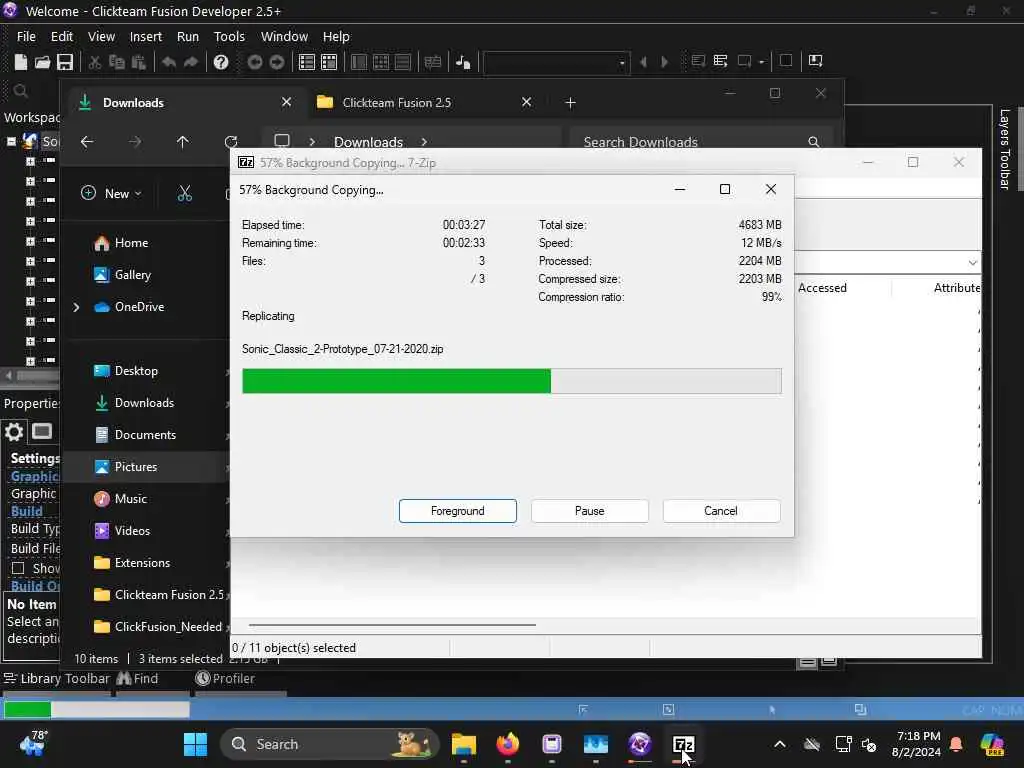Open the Fusion toolbar frame combo box
This screenshot has width=1024, height=768.
pyautogui.click(x=556, y=62)
